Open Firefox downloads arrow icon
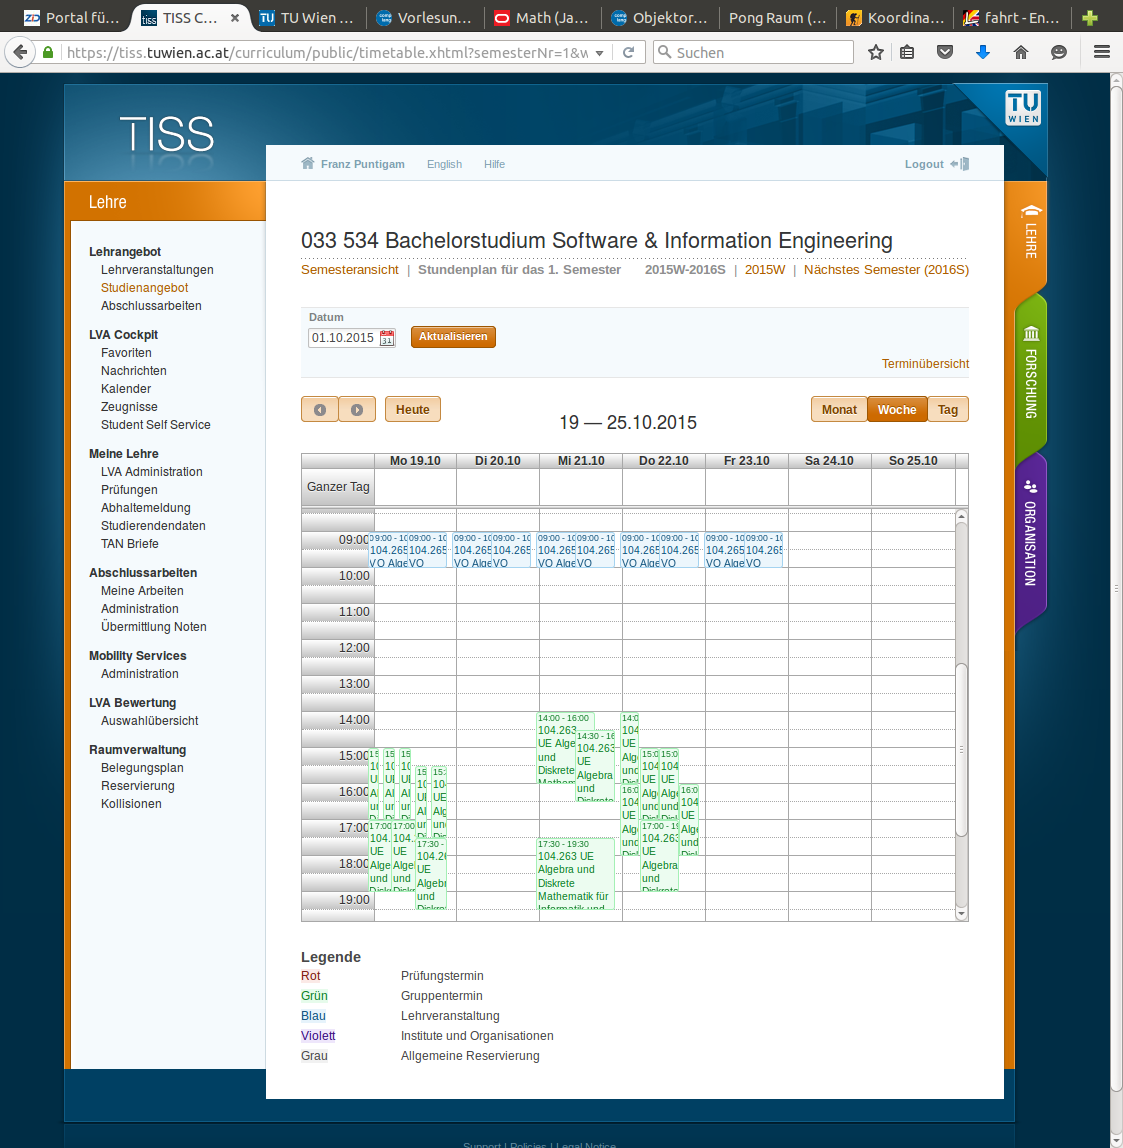Image resolution: width=1123 pixels, height=1148 pixels. (983, 52)
